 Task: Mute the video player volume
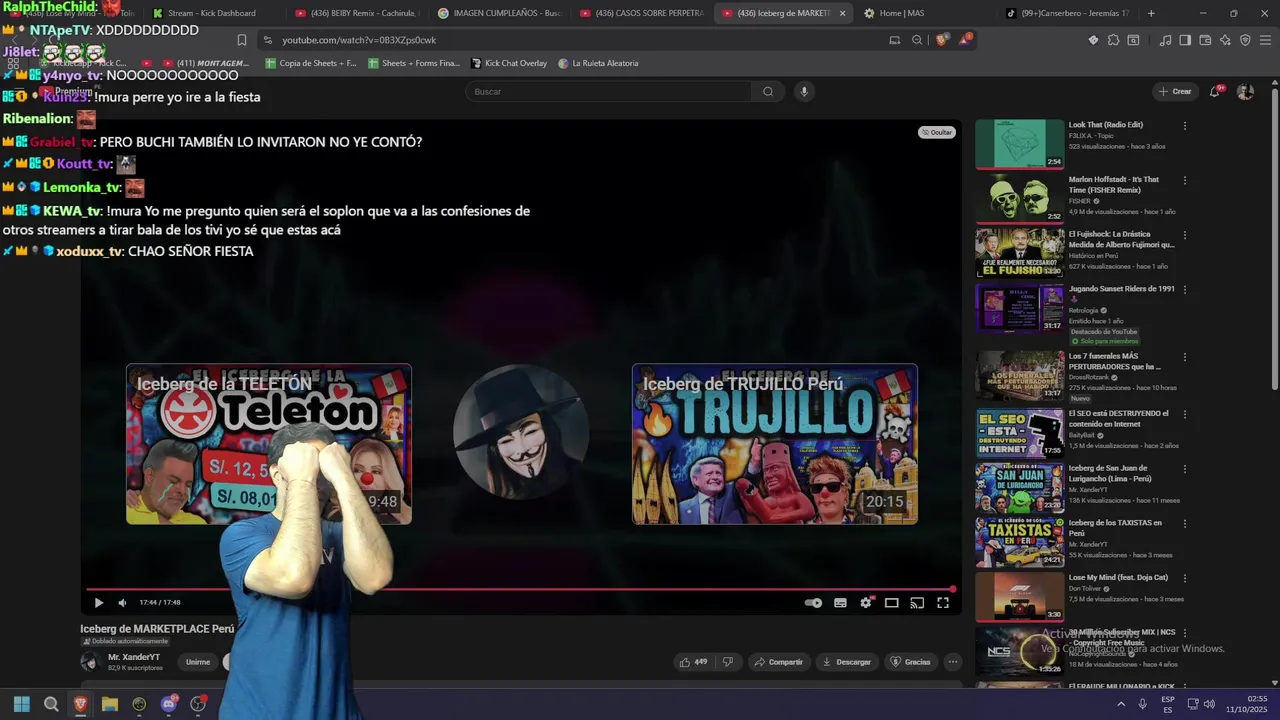pos(122,603)
